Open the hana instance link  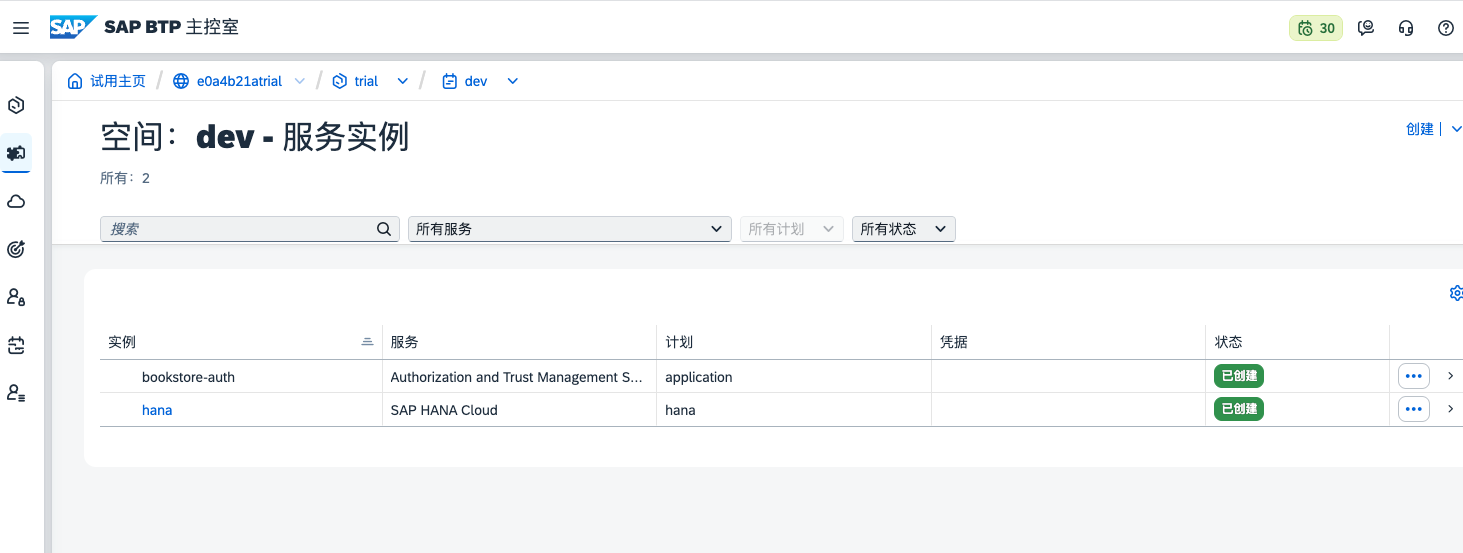[x=157, y=410]
